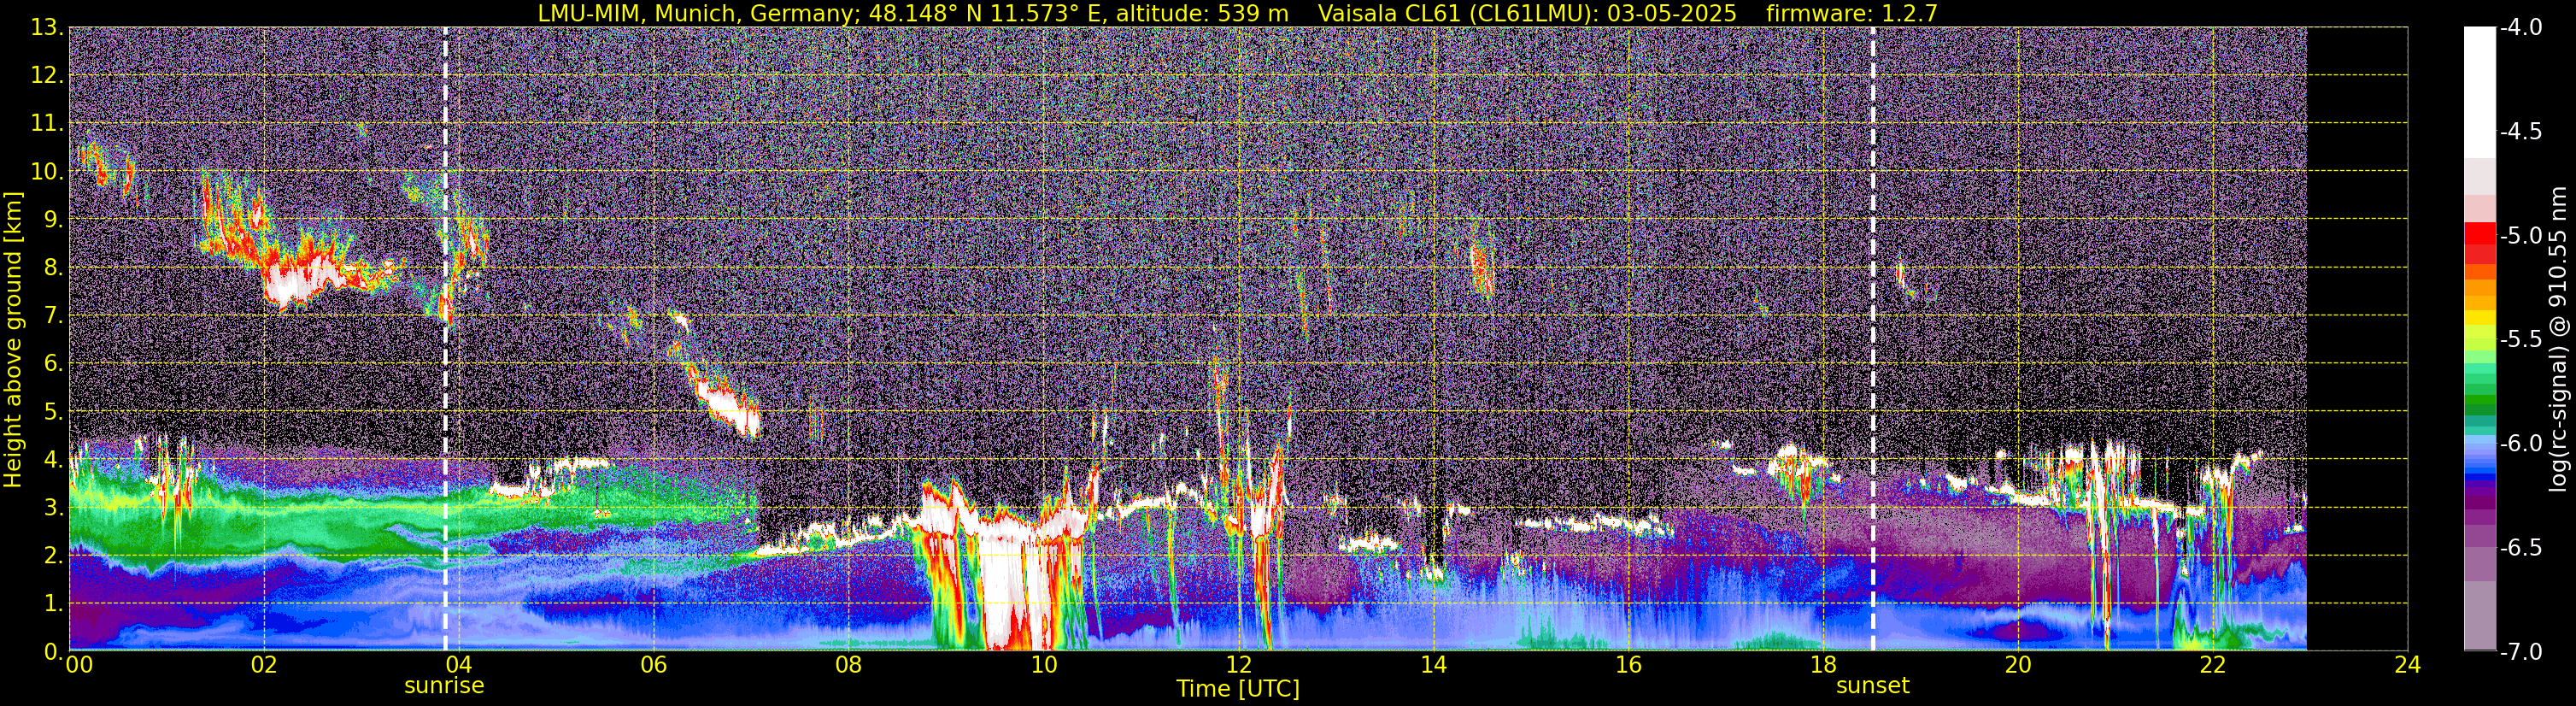This screenshot has height=706, width=2576.
Task: Click the '-6.0' colorbar tick label
Action: pos(2521,444)
